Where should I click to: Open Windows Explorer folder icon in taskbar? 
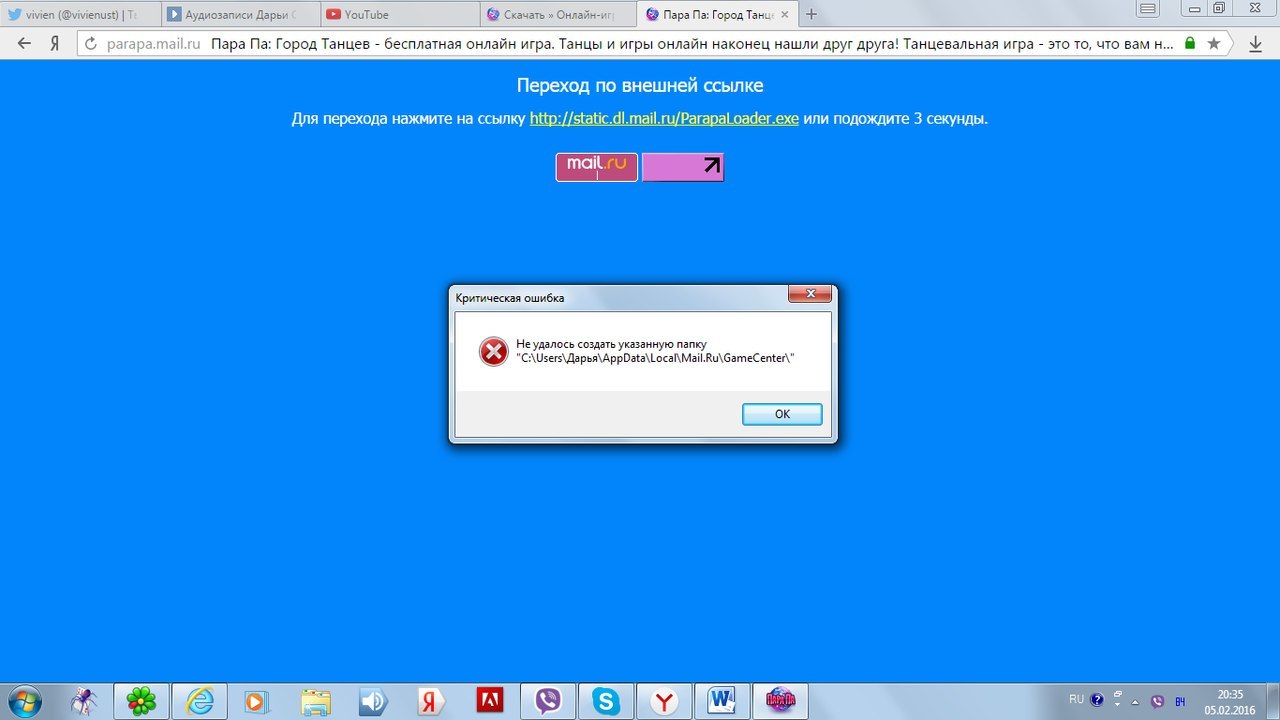316,701
